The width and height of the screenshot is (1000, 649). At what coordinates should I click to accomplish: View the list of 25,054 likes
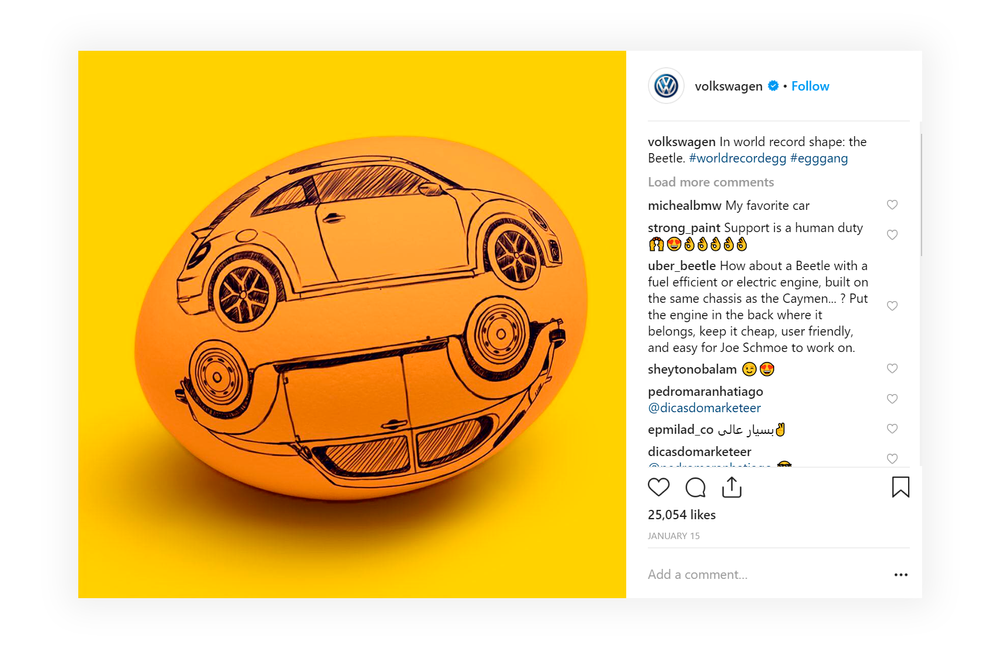pyautogui.click(x=682, y=514)
